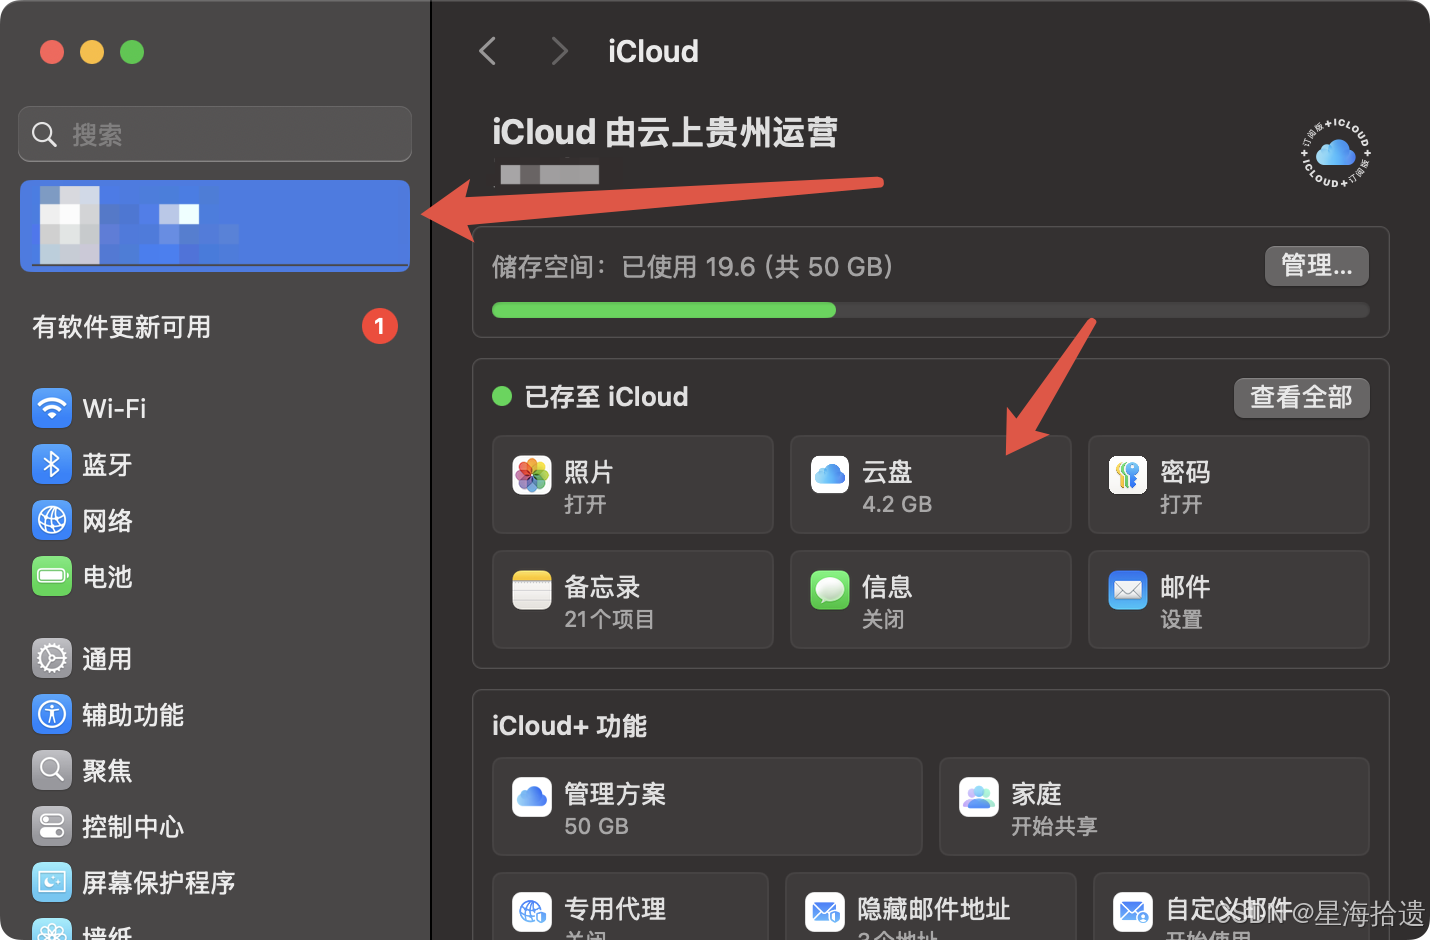Open the 照片 打开 card
Viewport: 1430px width, 940px height.
pos(633,484)
